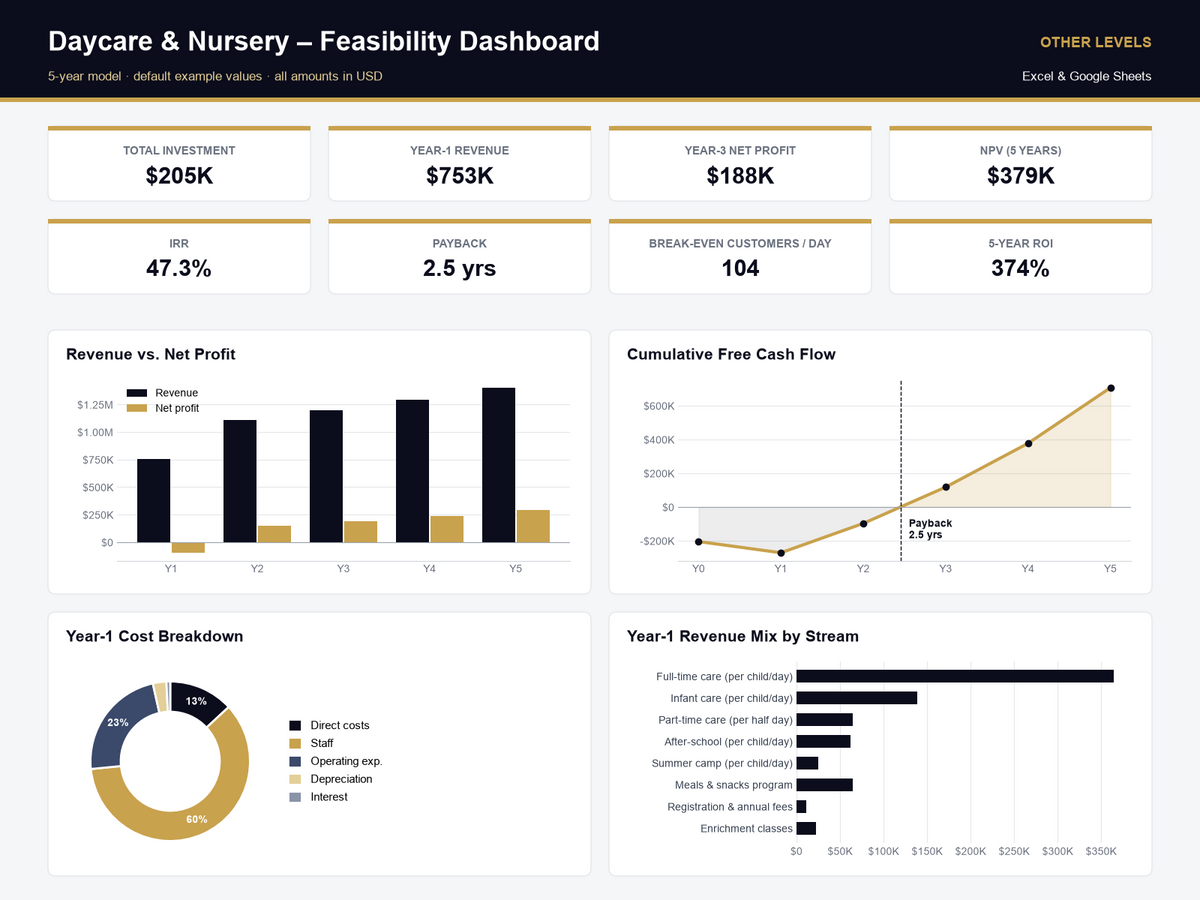Click the 5-year model subtitle text
Viewport: 1200px width, 900px height.
[x=215, y=76]
